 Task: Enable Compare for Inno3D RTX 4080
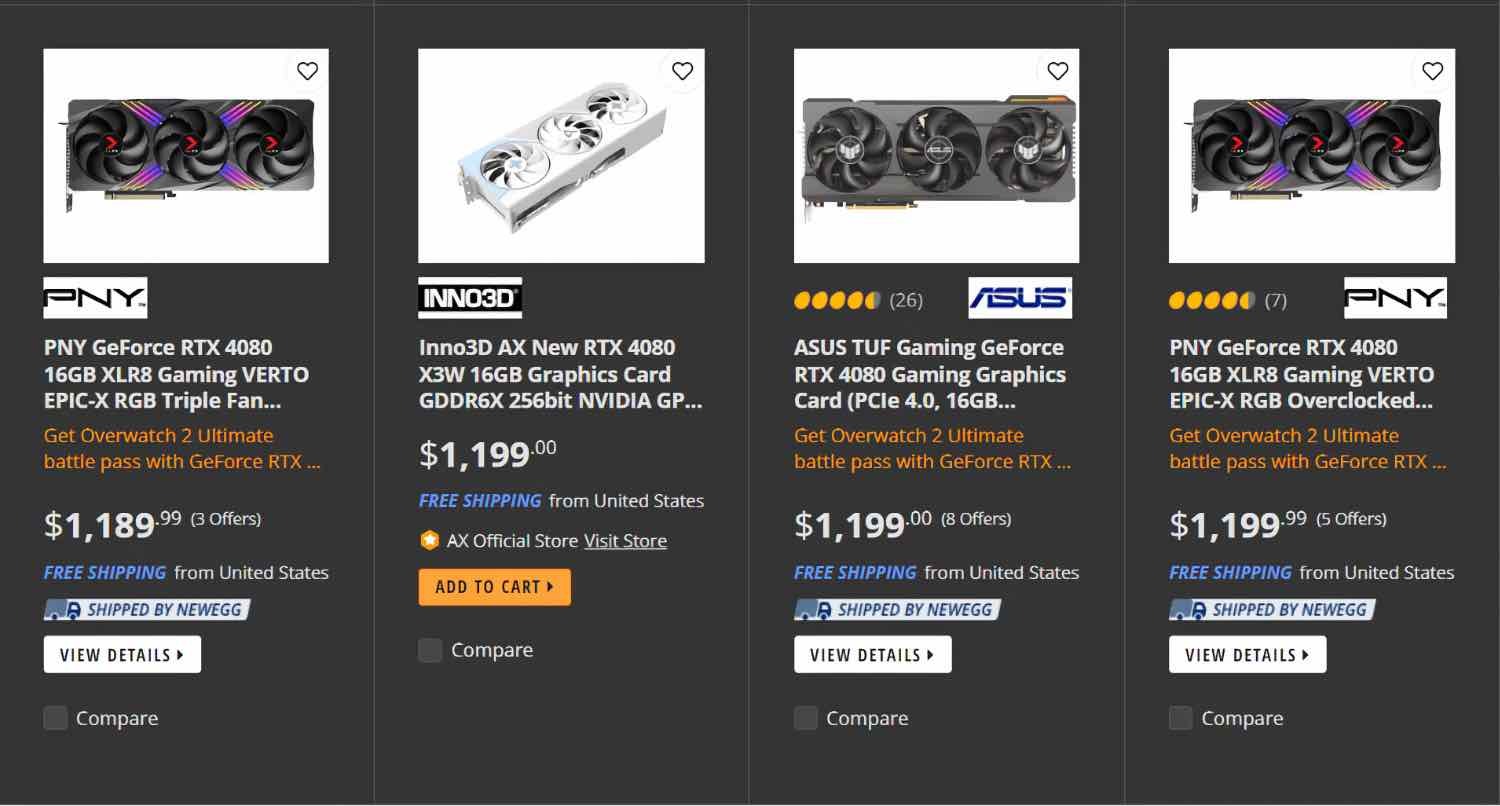430,650
